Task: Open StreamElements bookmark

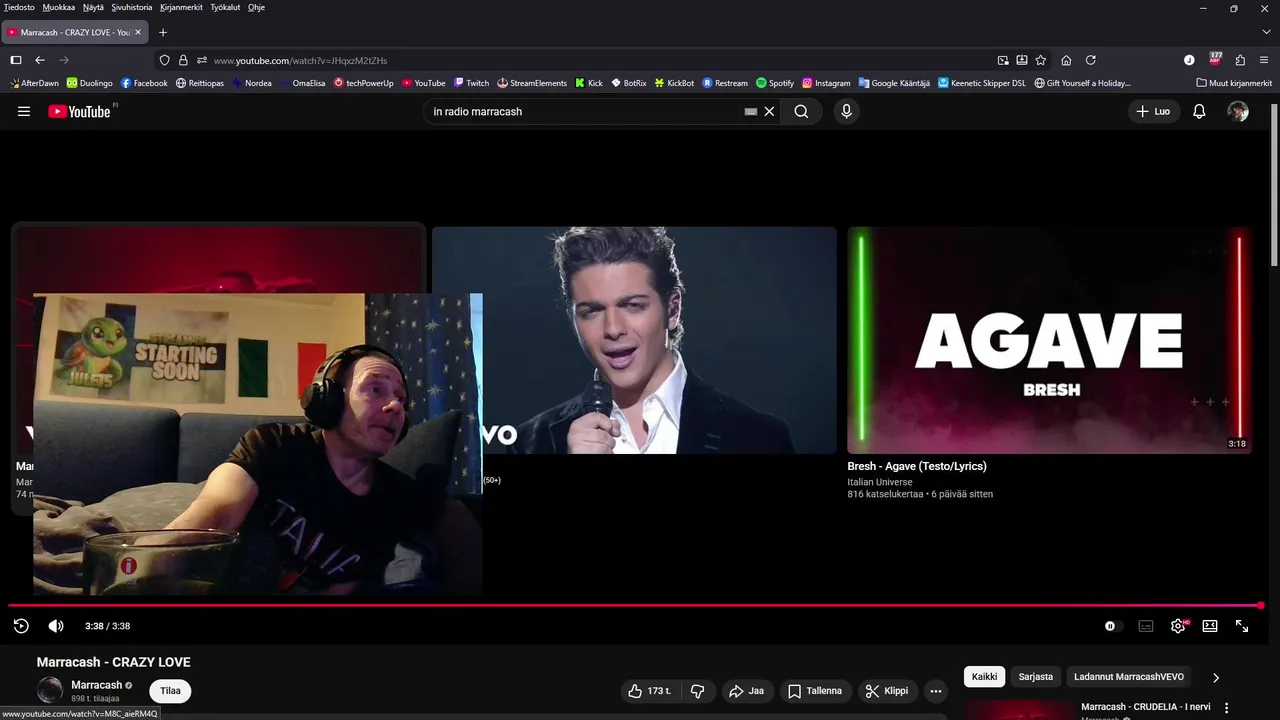Action: [532, 83]
